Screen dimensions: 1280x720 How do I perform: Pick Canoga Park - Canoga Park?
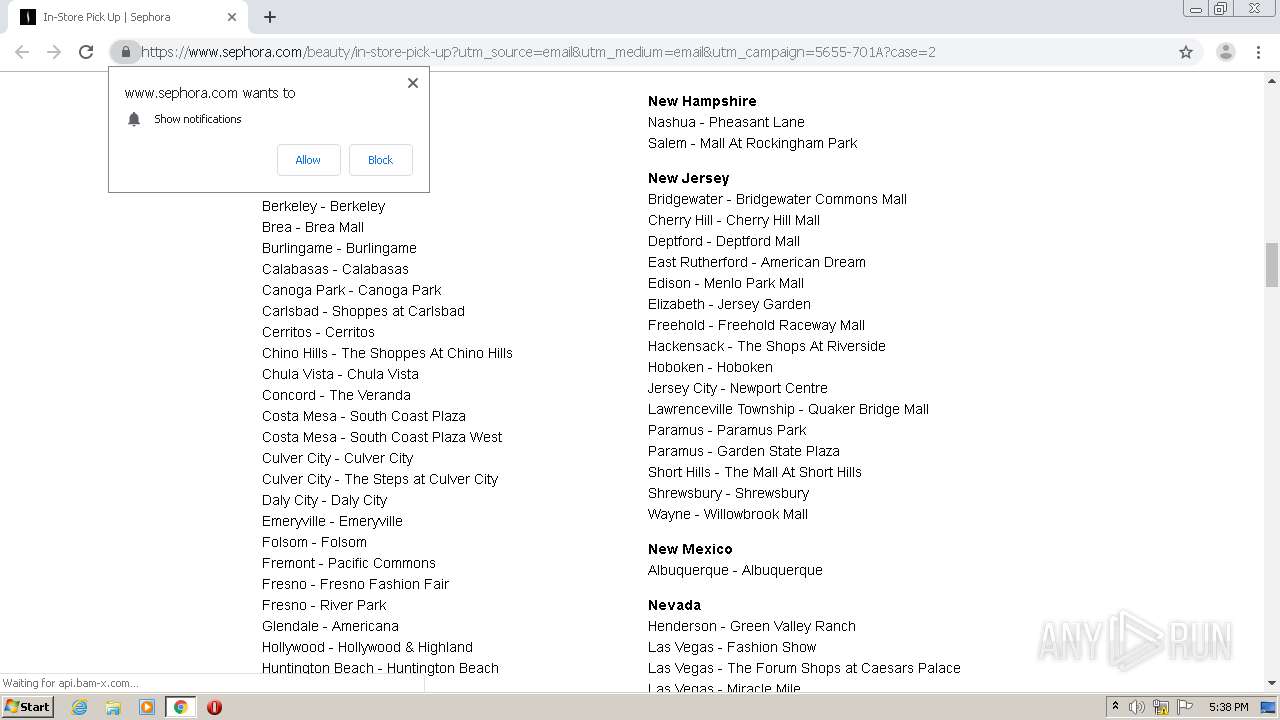[x=352, y=290]
